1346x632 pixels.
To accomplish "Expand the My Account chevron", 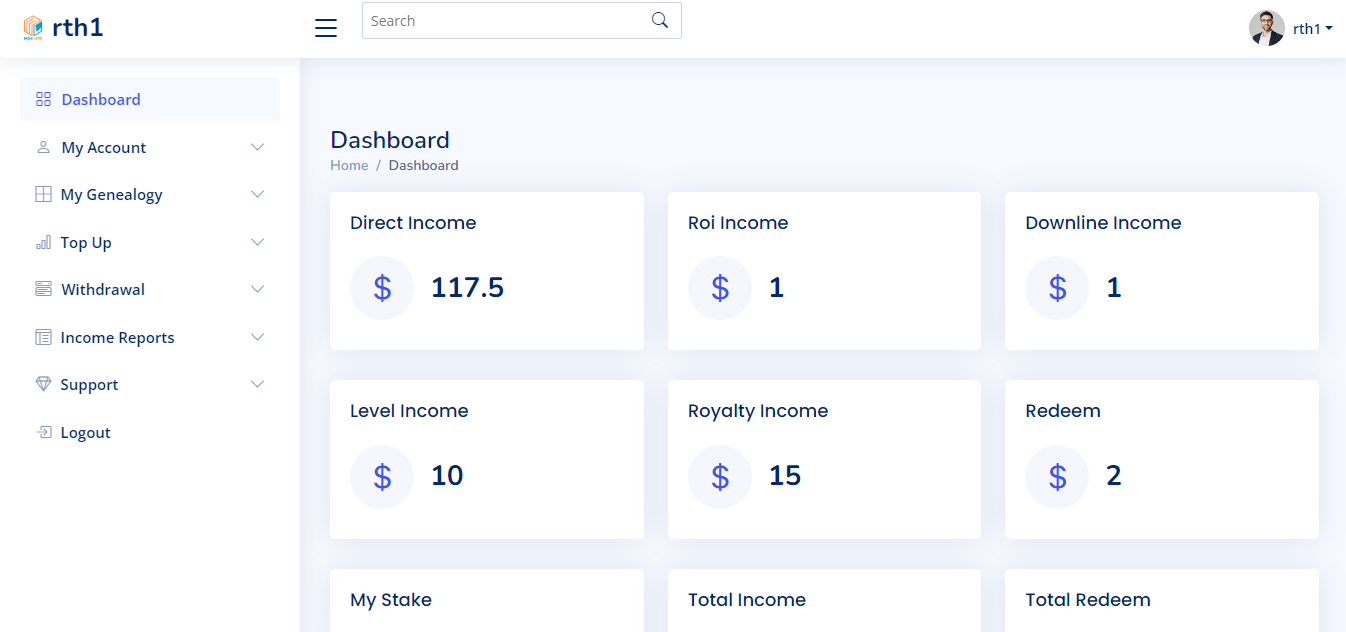I will pyautogui.click(x=257, y=147).
